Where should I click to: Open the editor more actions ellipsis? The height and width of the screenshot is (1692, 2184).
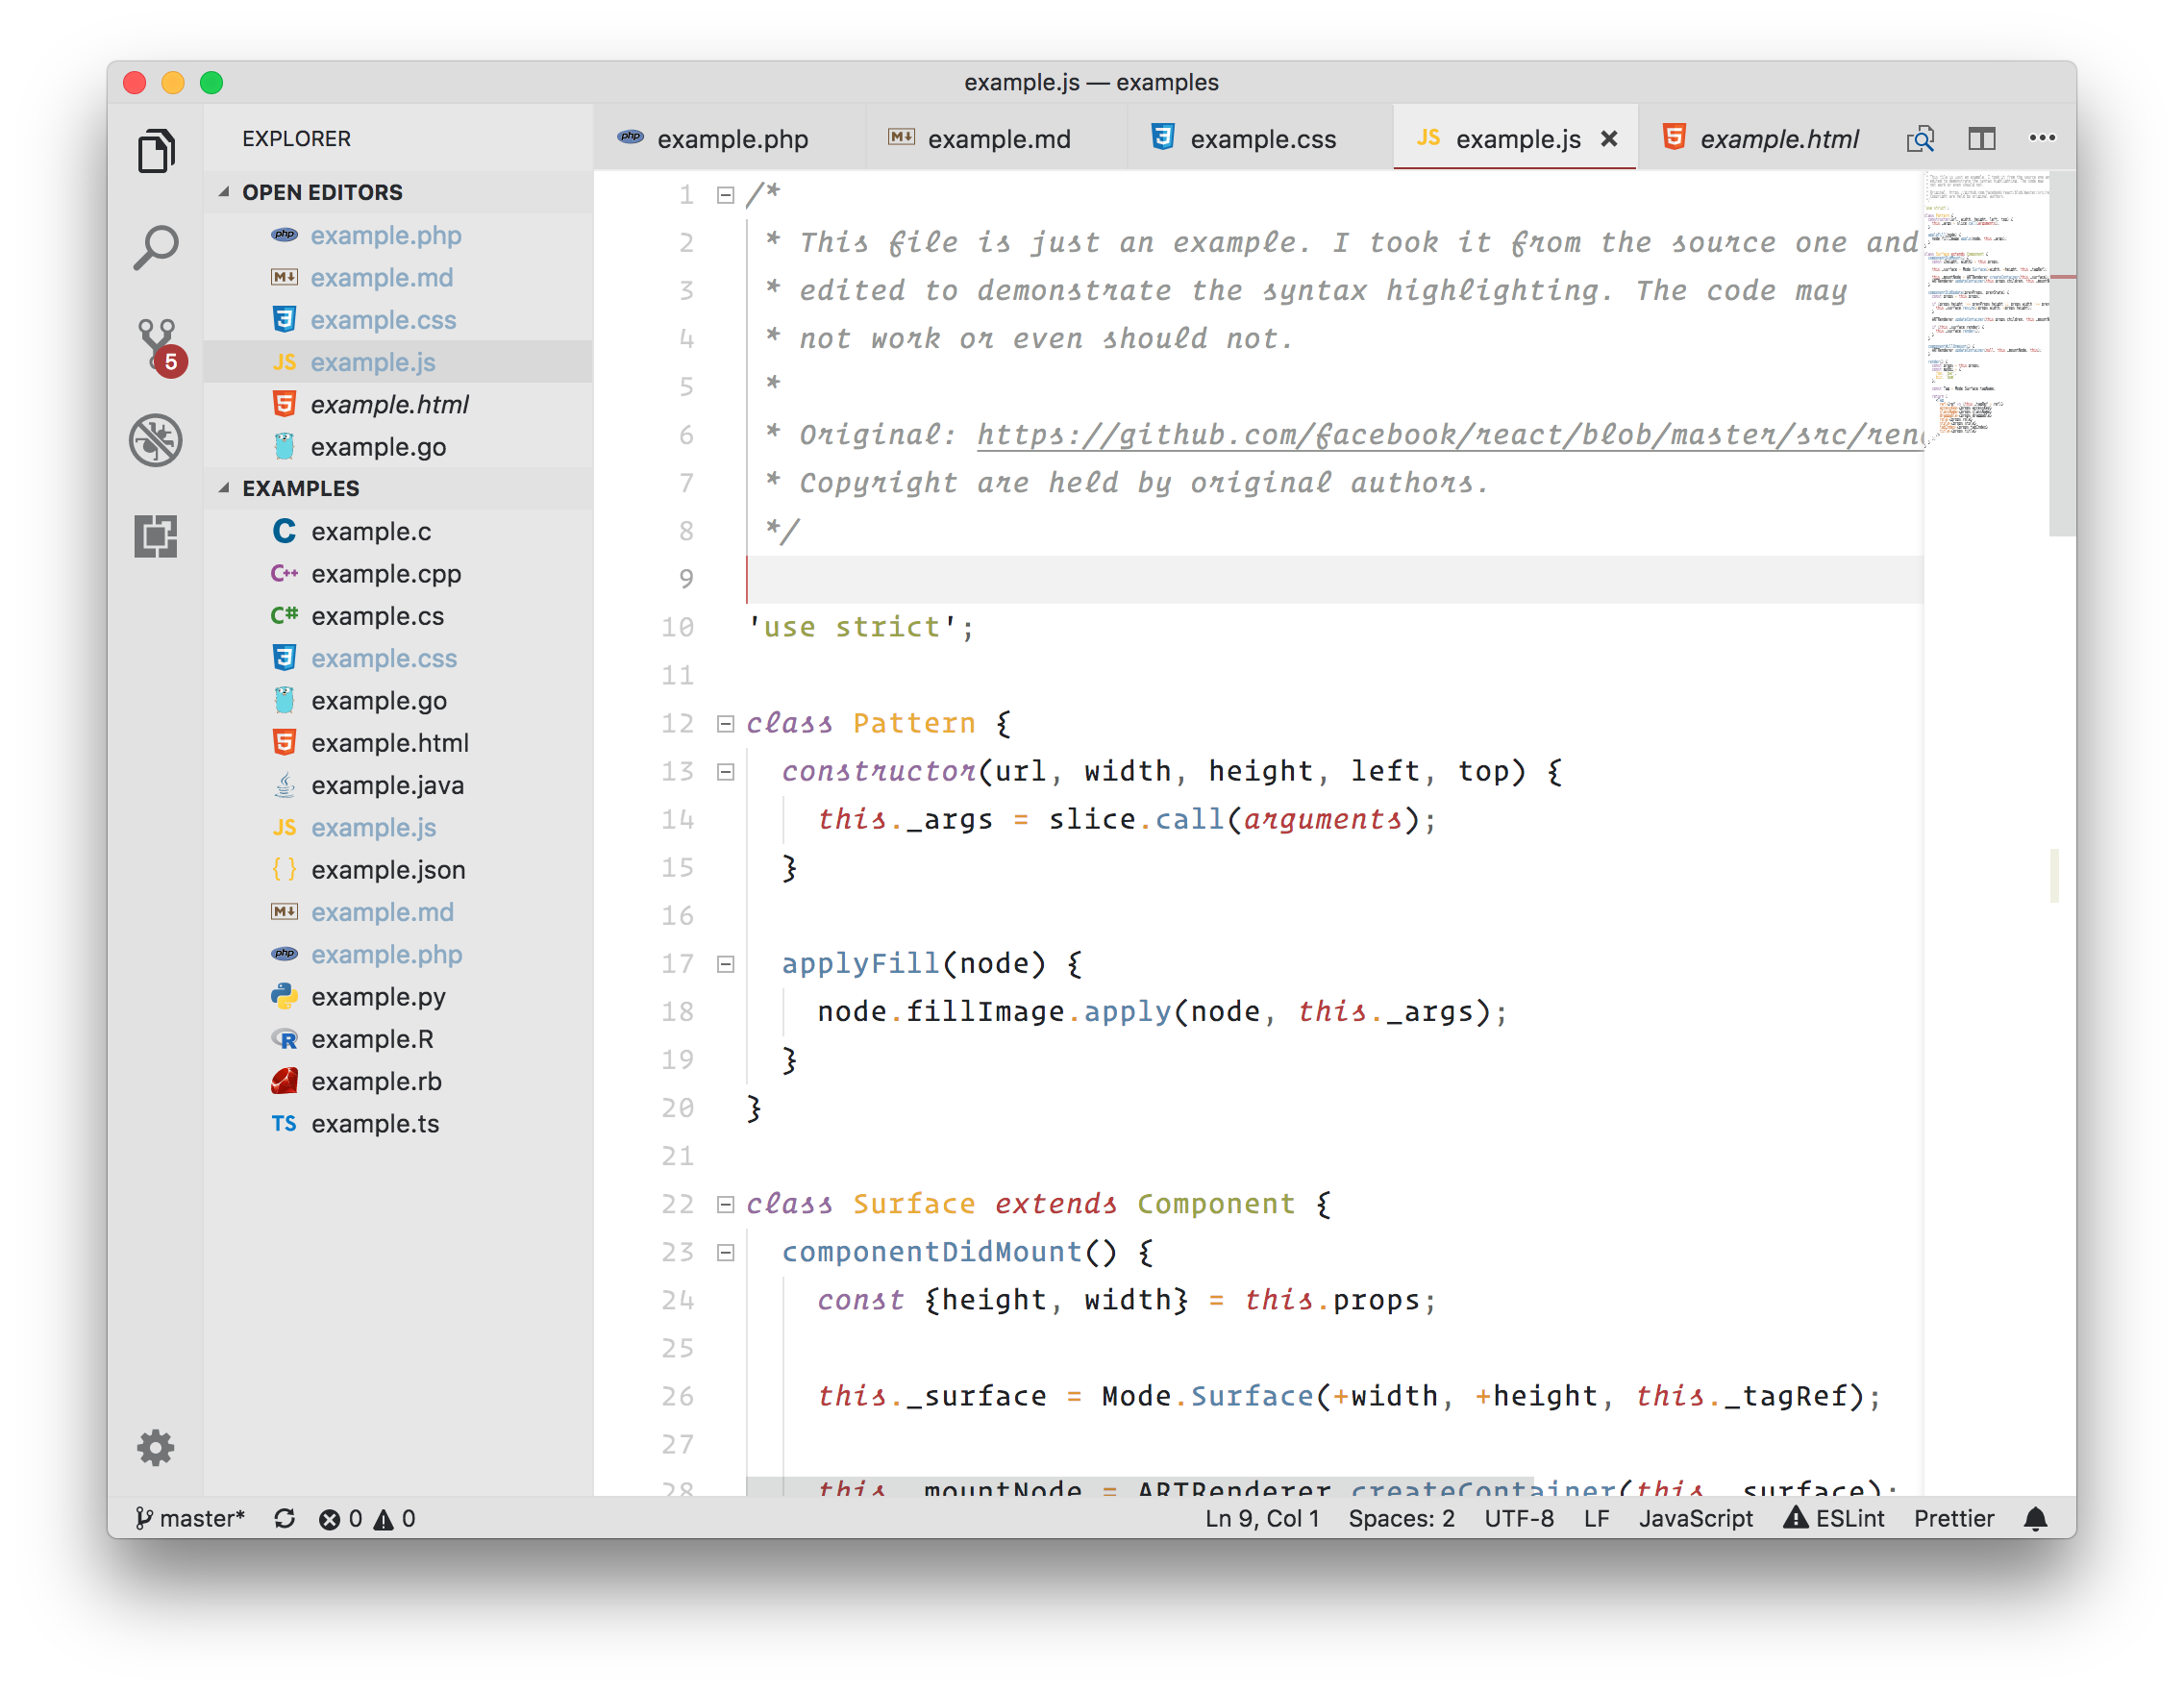click(2042, 138)
